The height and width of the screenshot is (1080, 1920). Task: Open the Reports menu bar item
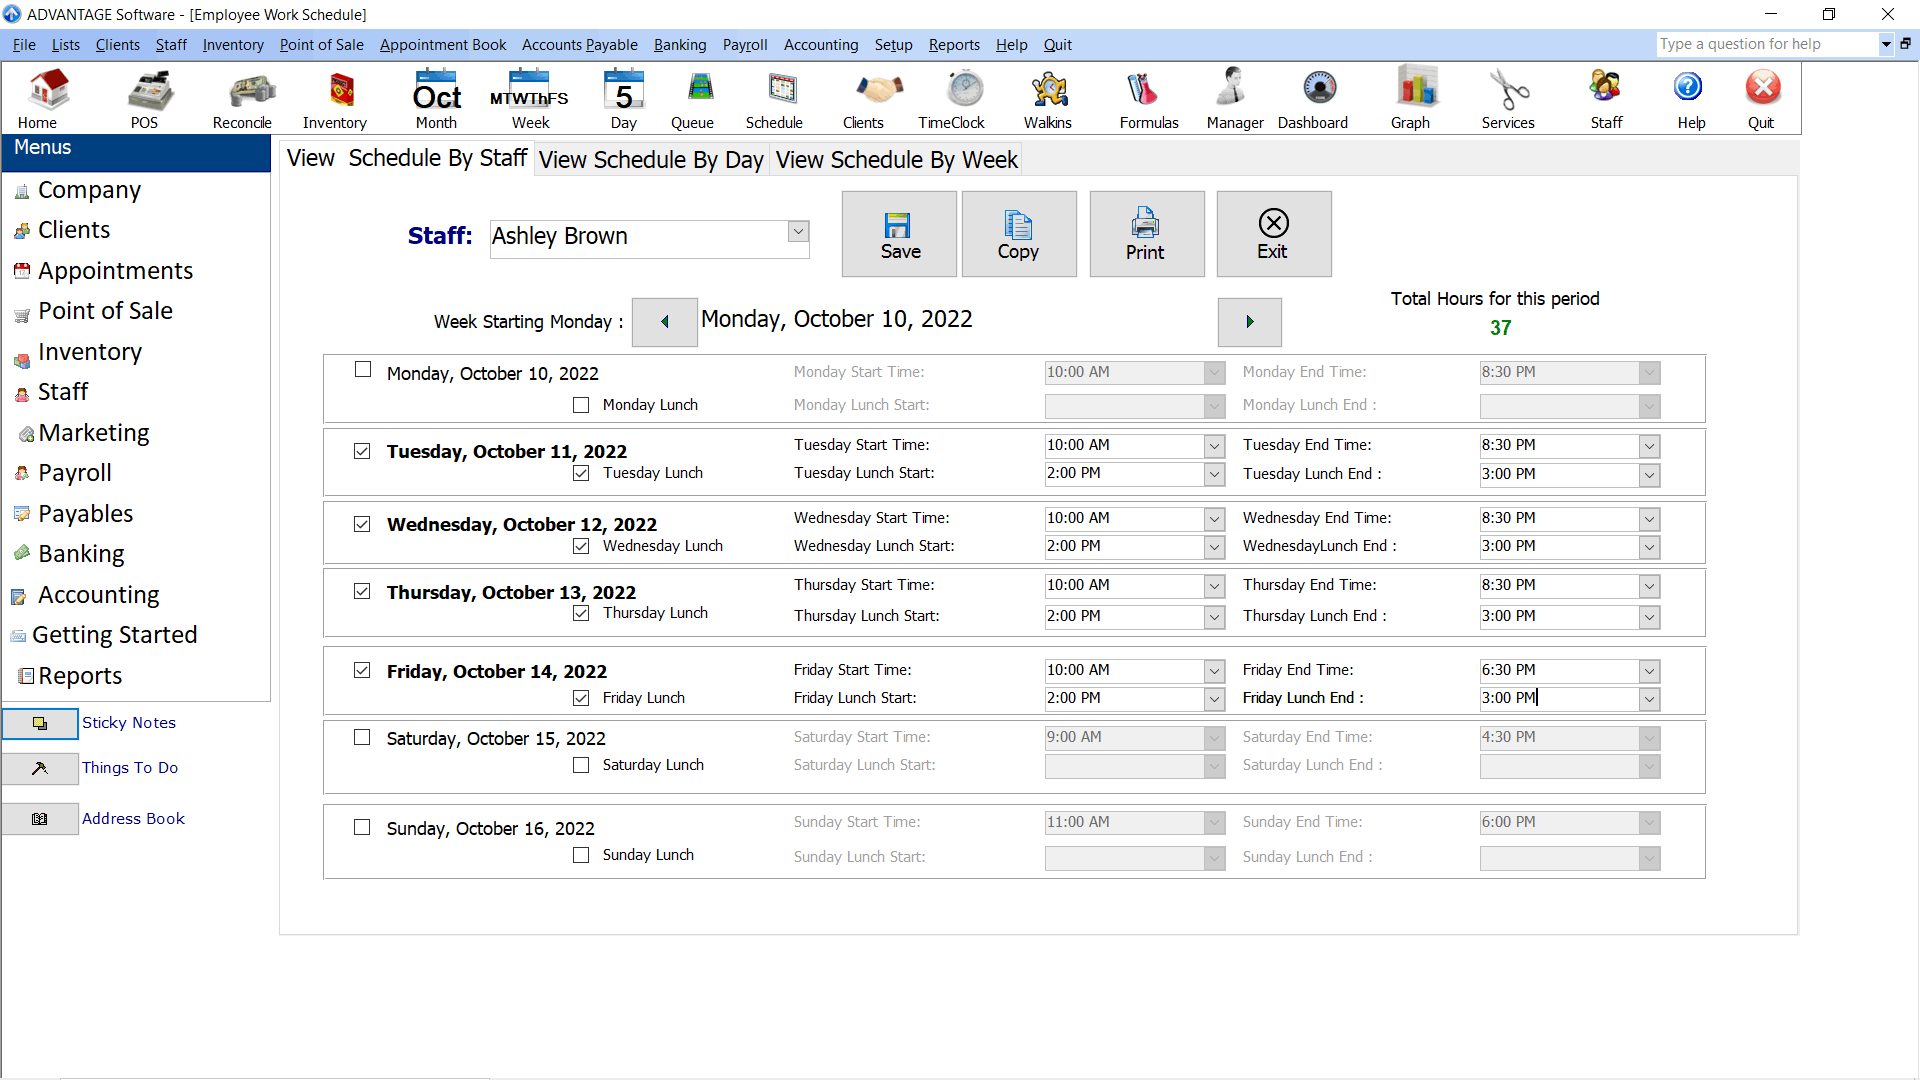[x=954, y=45]
